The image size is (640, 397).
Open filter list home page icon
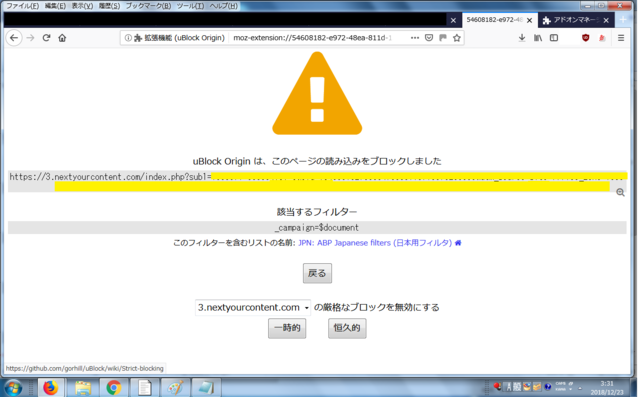point(458,243)
